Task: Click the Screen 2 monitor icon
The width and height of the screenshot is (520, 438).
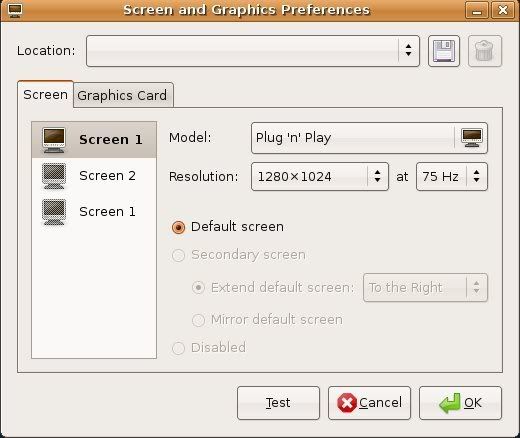Action: coord(54,176)
